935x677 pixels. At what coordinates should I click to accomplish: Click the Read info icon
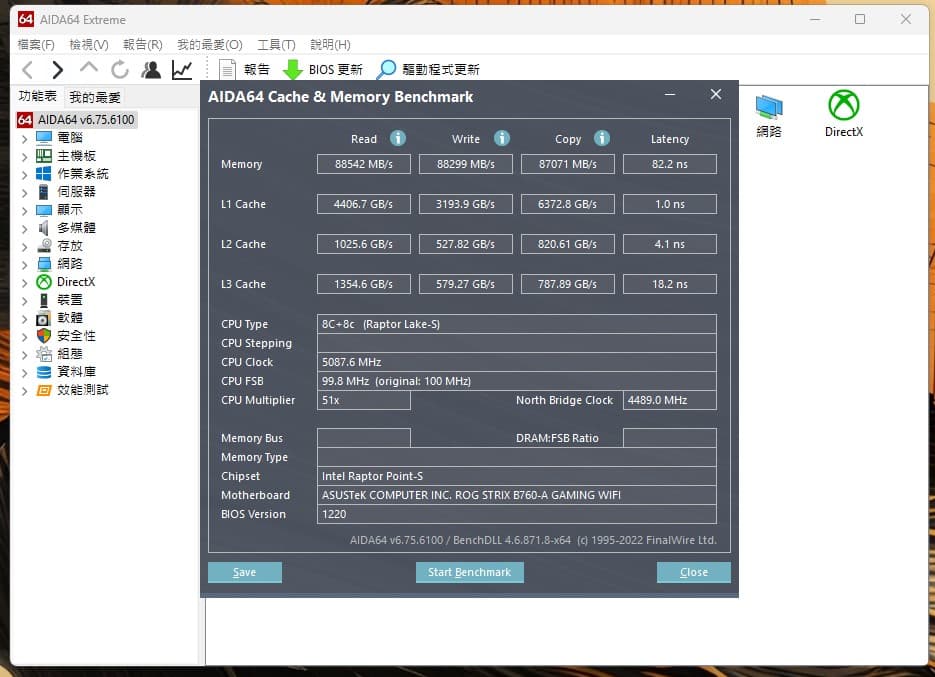coord(398,138)
